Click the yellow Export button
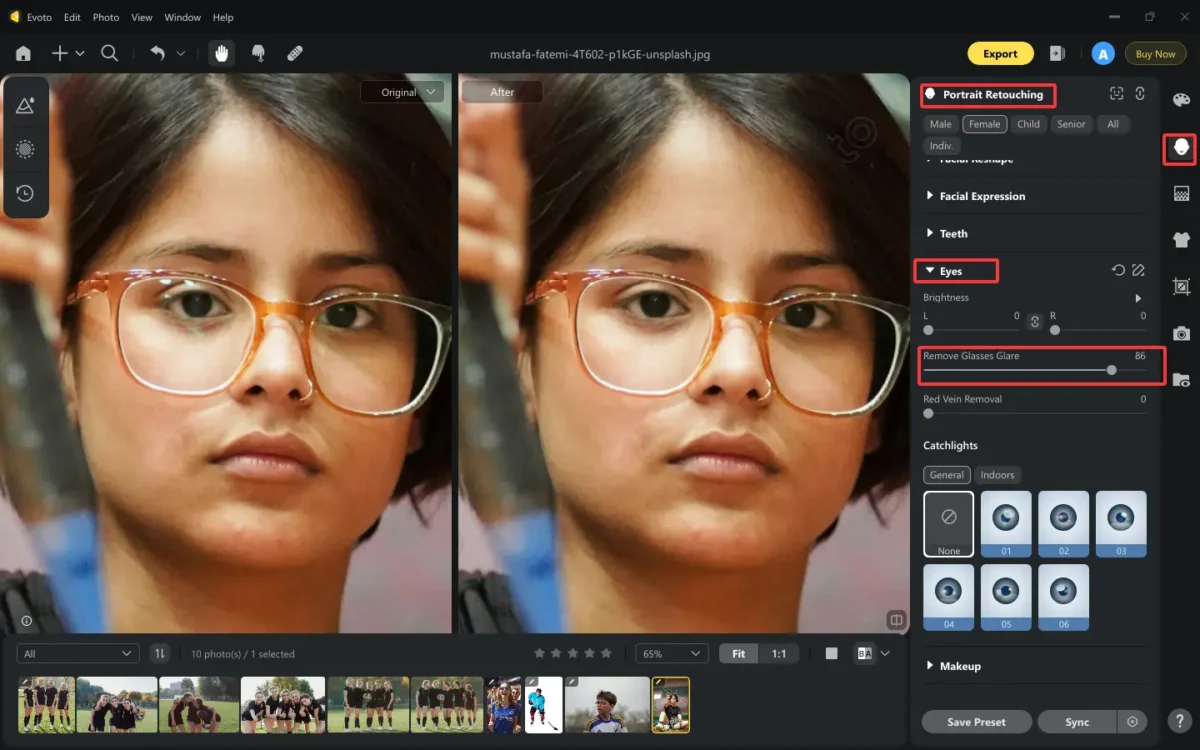The image size is (1200, 750). 1000,54
